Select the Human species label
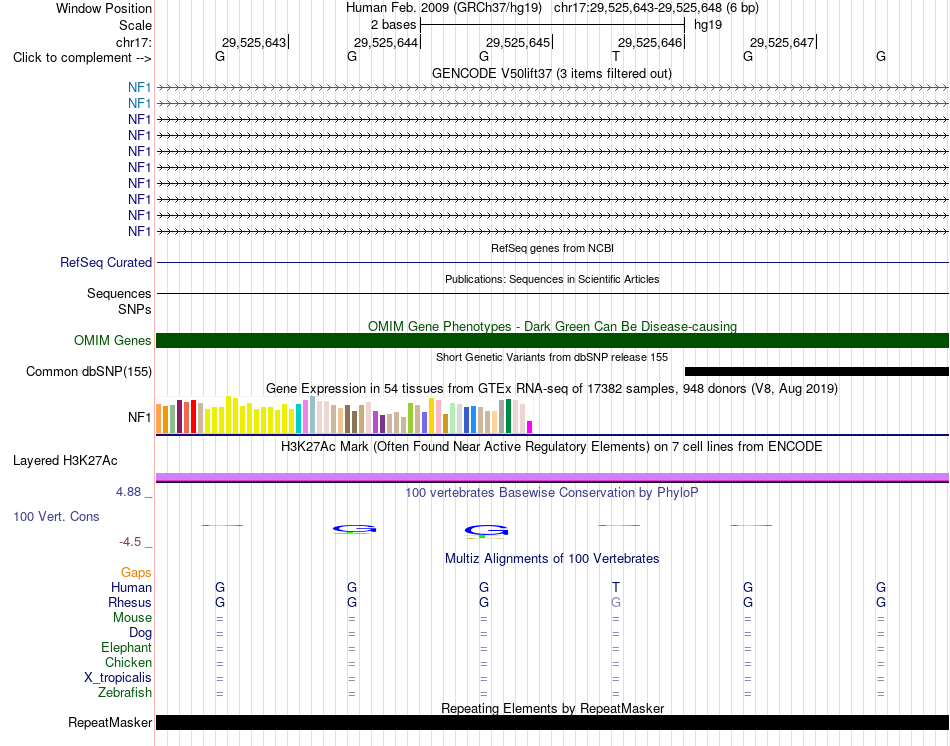The width and height of the screenshot is (950, 746). coord(131,587)
